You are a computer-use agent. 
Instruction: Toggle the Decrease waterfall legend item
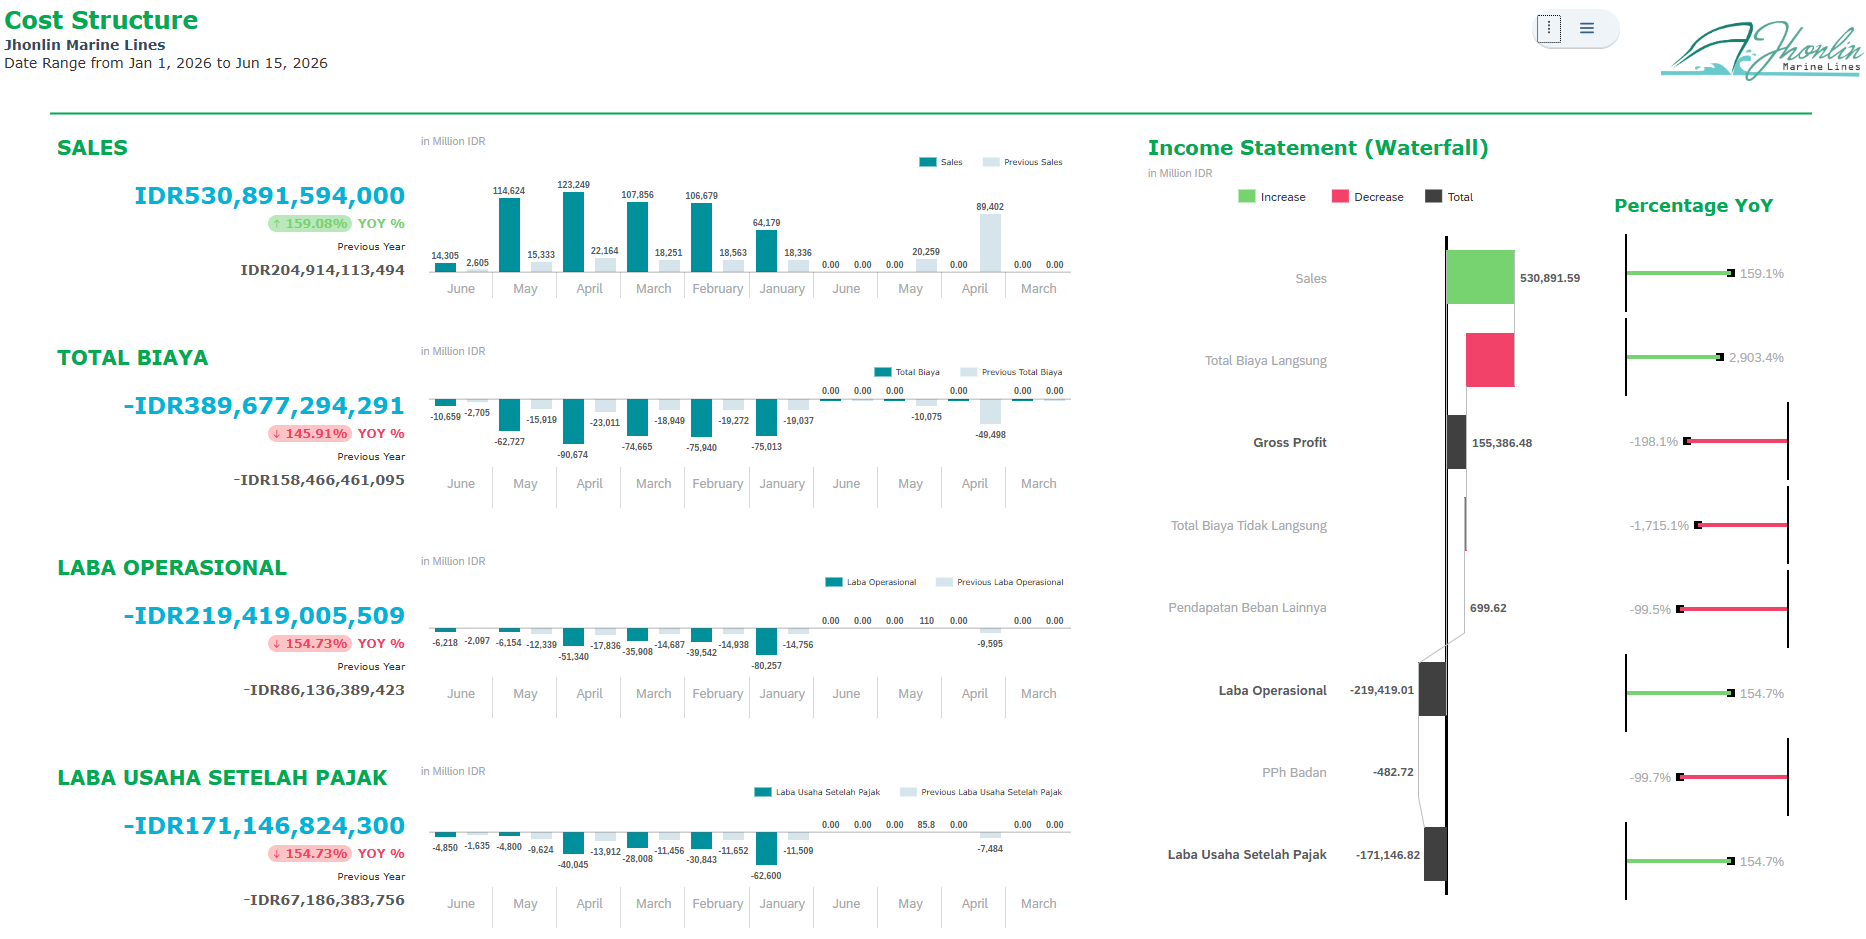(x=1368, y=197)
